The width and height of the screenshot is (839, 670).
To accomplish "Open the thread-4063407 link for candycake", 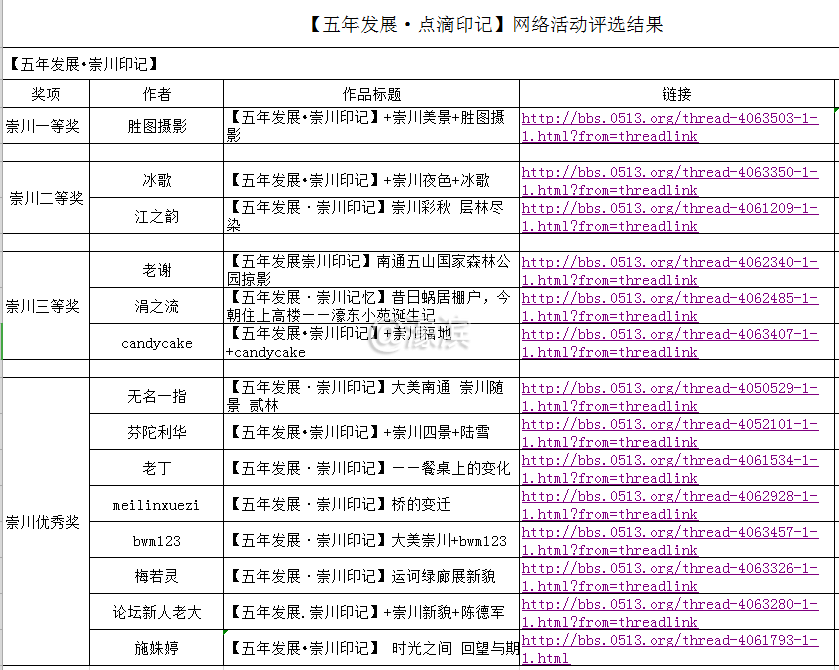I will [x=675, y=343].
